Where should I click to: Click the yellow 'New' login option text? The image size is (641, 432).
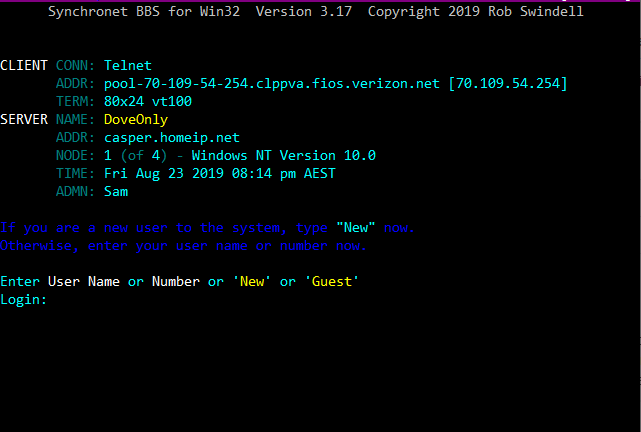[252, 282]
